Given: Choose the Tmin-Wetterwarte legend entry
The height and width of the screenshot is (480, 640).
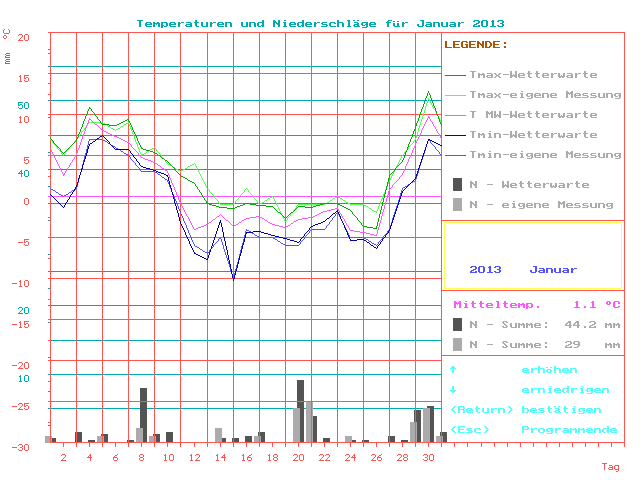Looking at the screenshot, I should 533,135.
